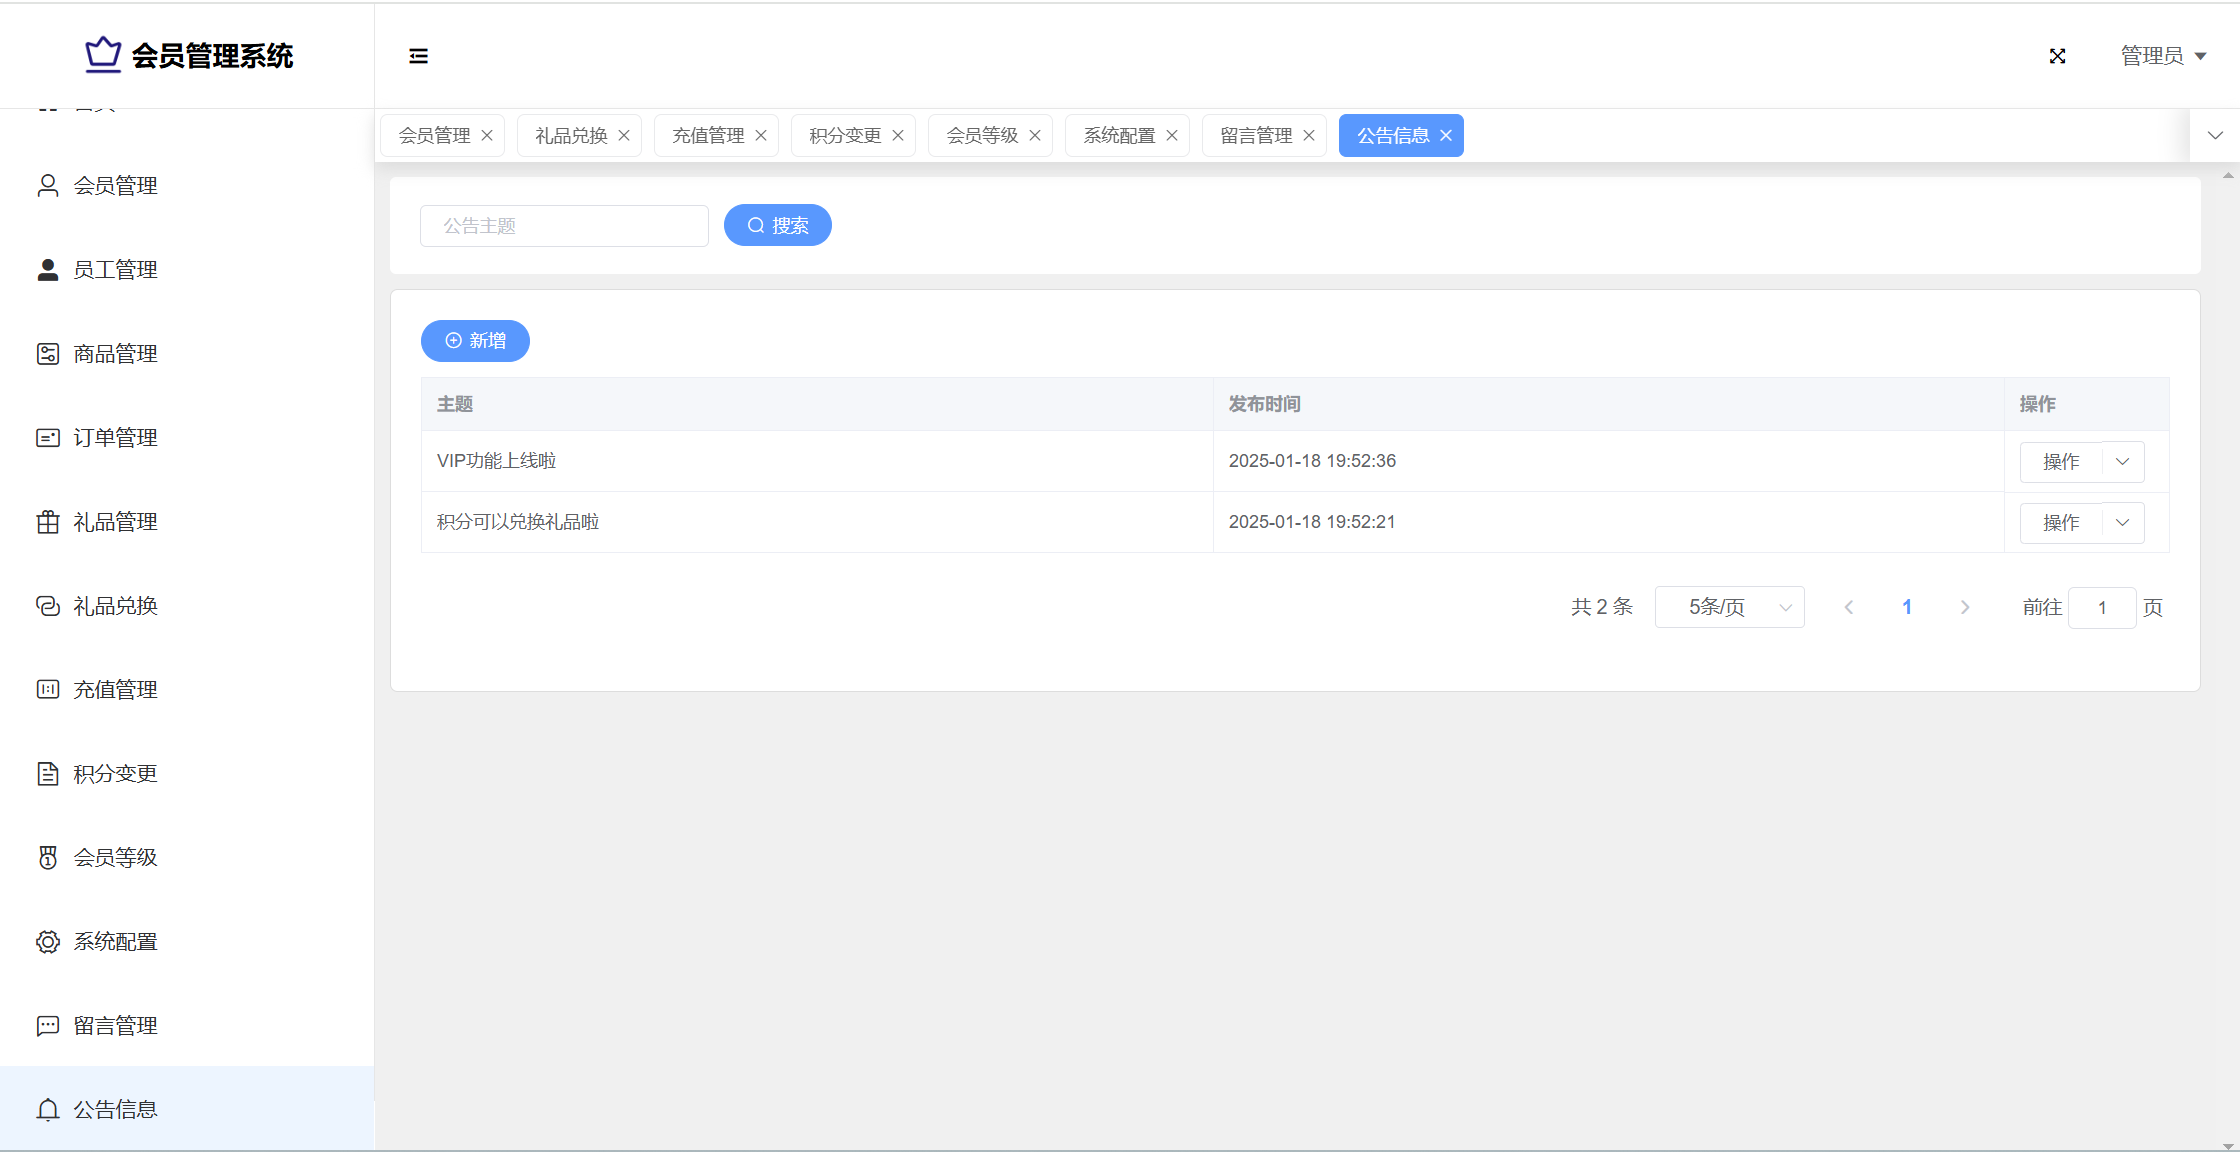Image resolution: width=2240 pixels, height=1152 pixels.
Task: Switch to the 礼品兑换 tab
Action: tap(570, 136)
